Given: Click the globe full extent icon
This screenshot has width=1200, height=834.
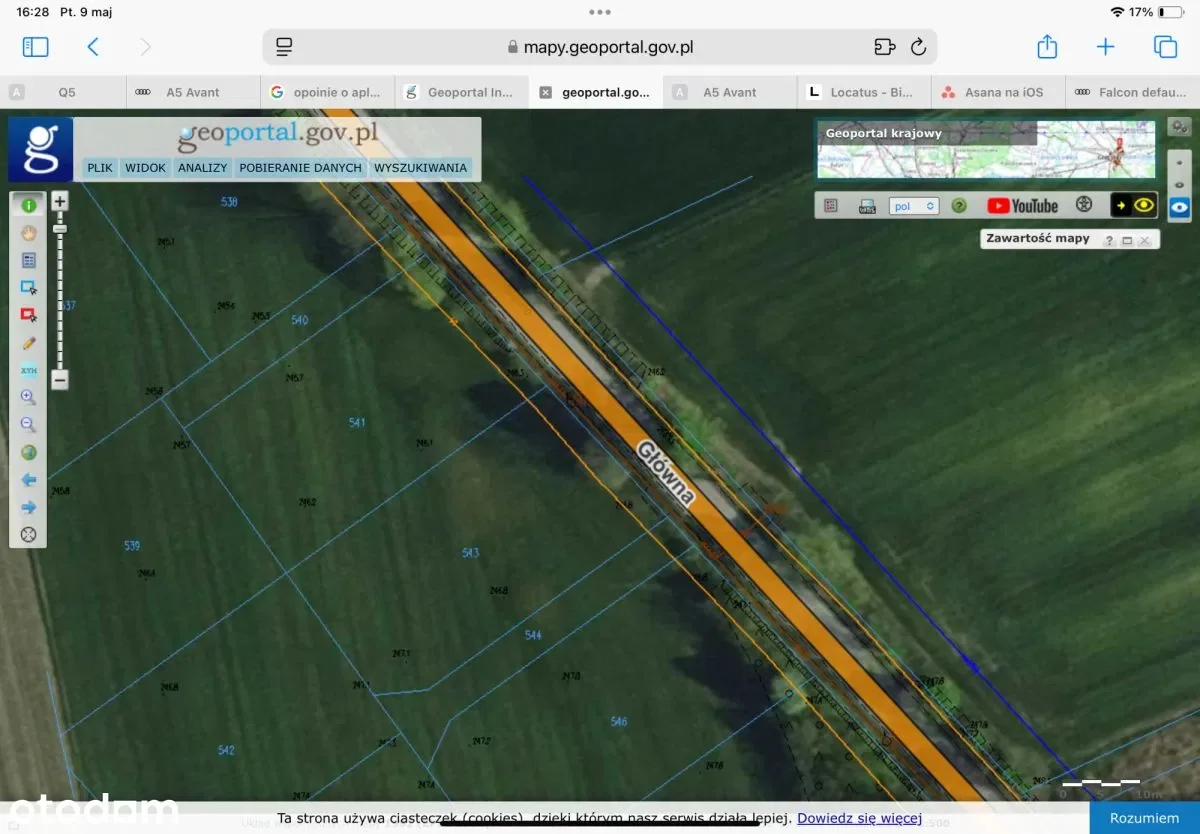Looking at the screenshot, I should (x=28, y=452).
